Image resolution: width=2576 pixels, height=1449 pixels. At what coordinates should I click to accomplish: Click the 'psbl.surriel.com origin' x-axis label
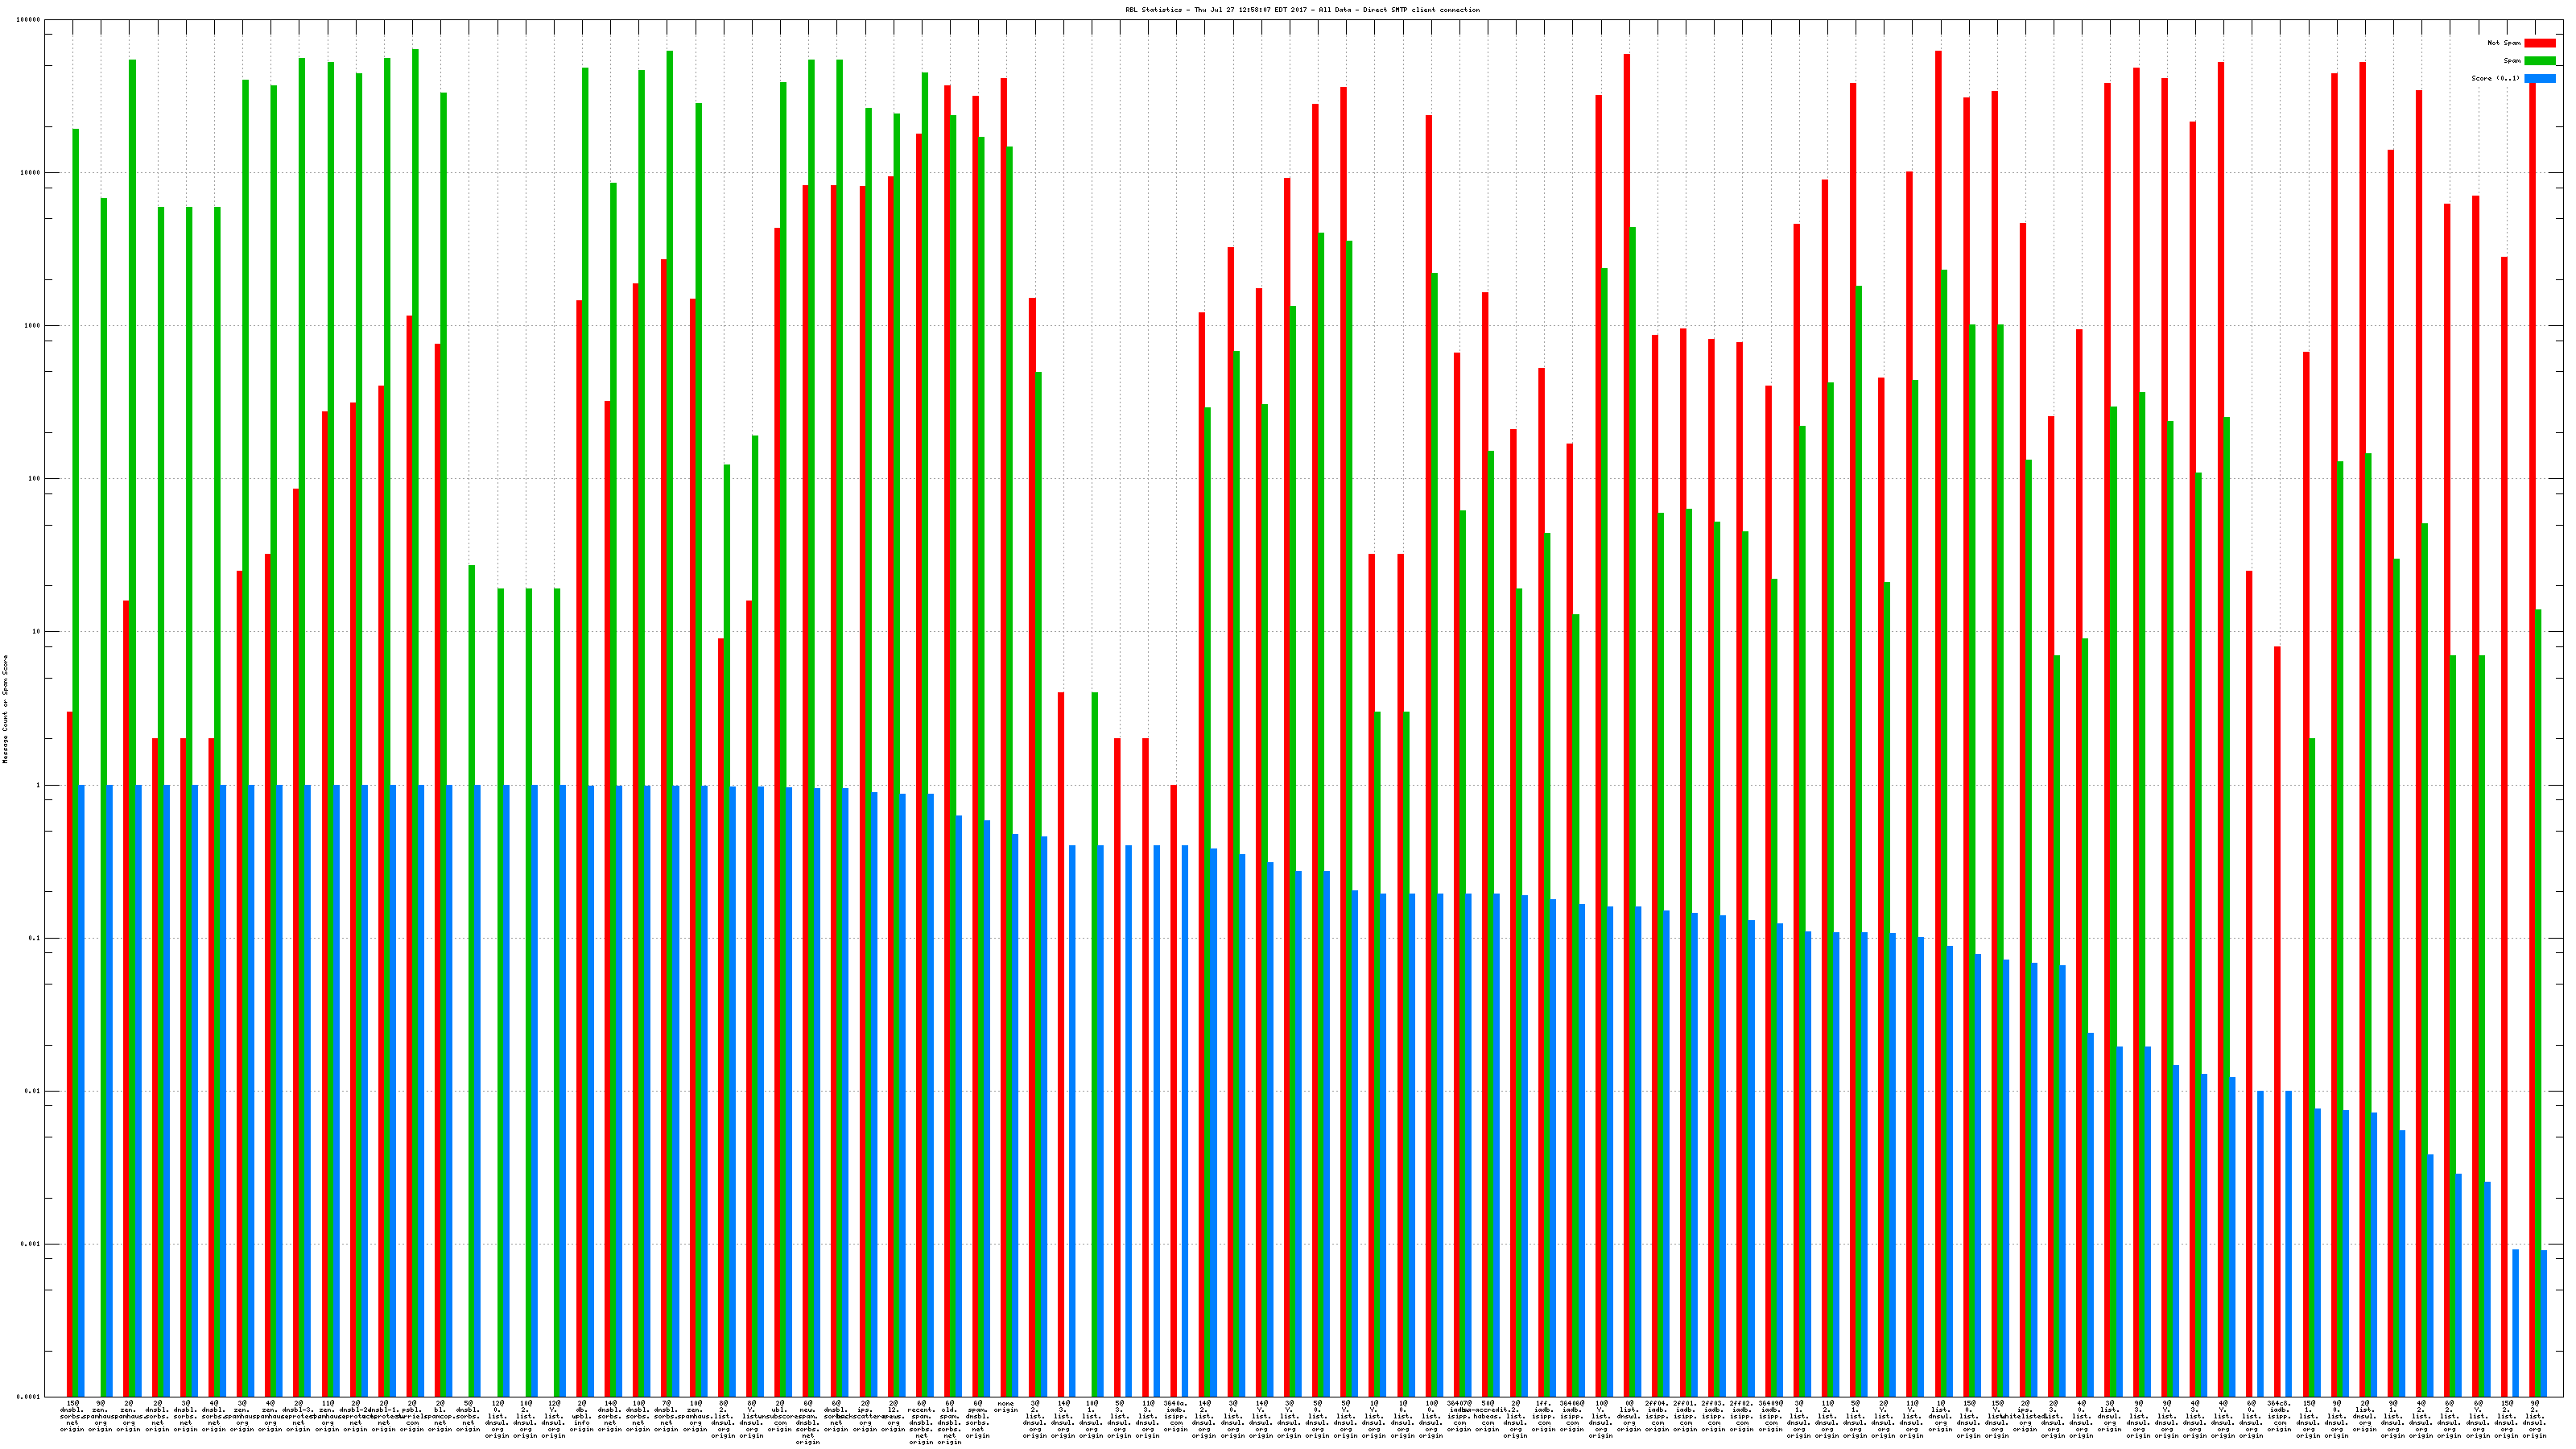click(x=412, y=1415)
